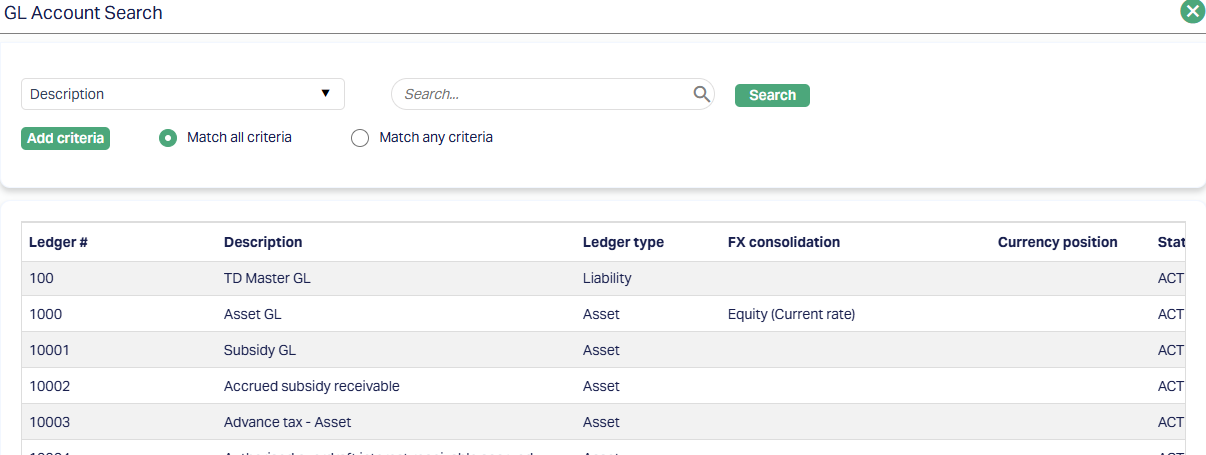Click the Currency position column header

1057,242
